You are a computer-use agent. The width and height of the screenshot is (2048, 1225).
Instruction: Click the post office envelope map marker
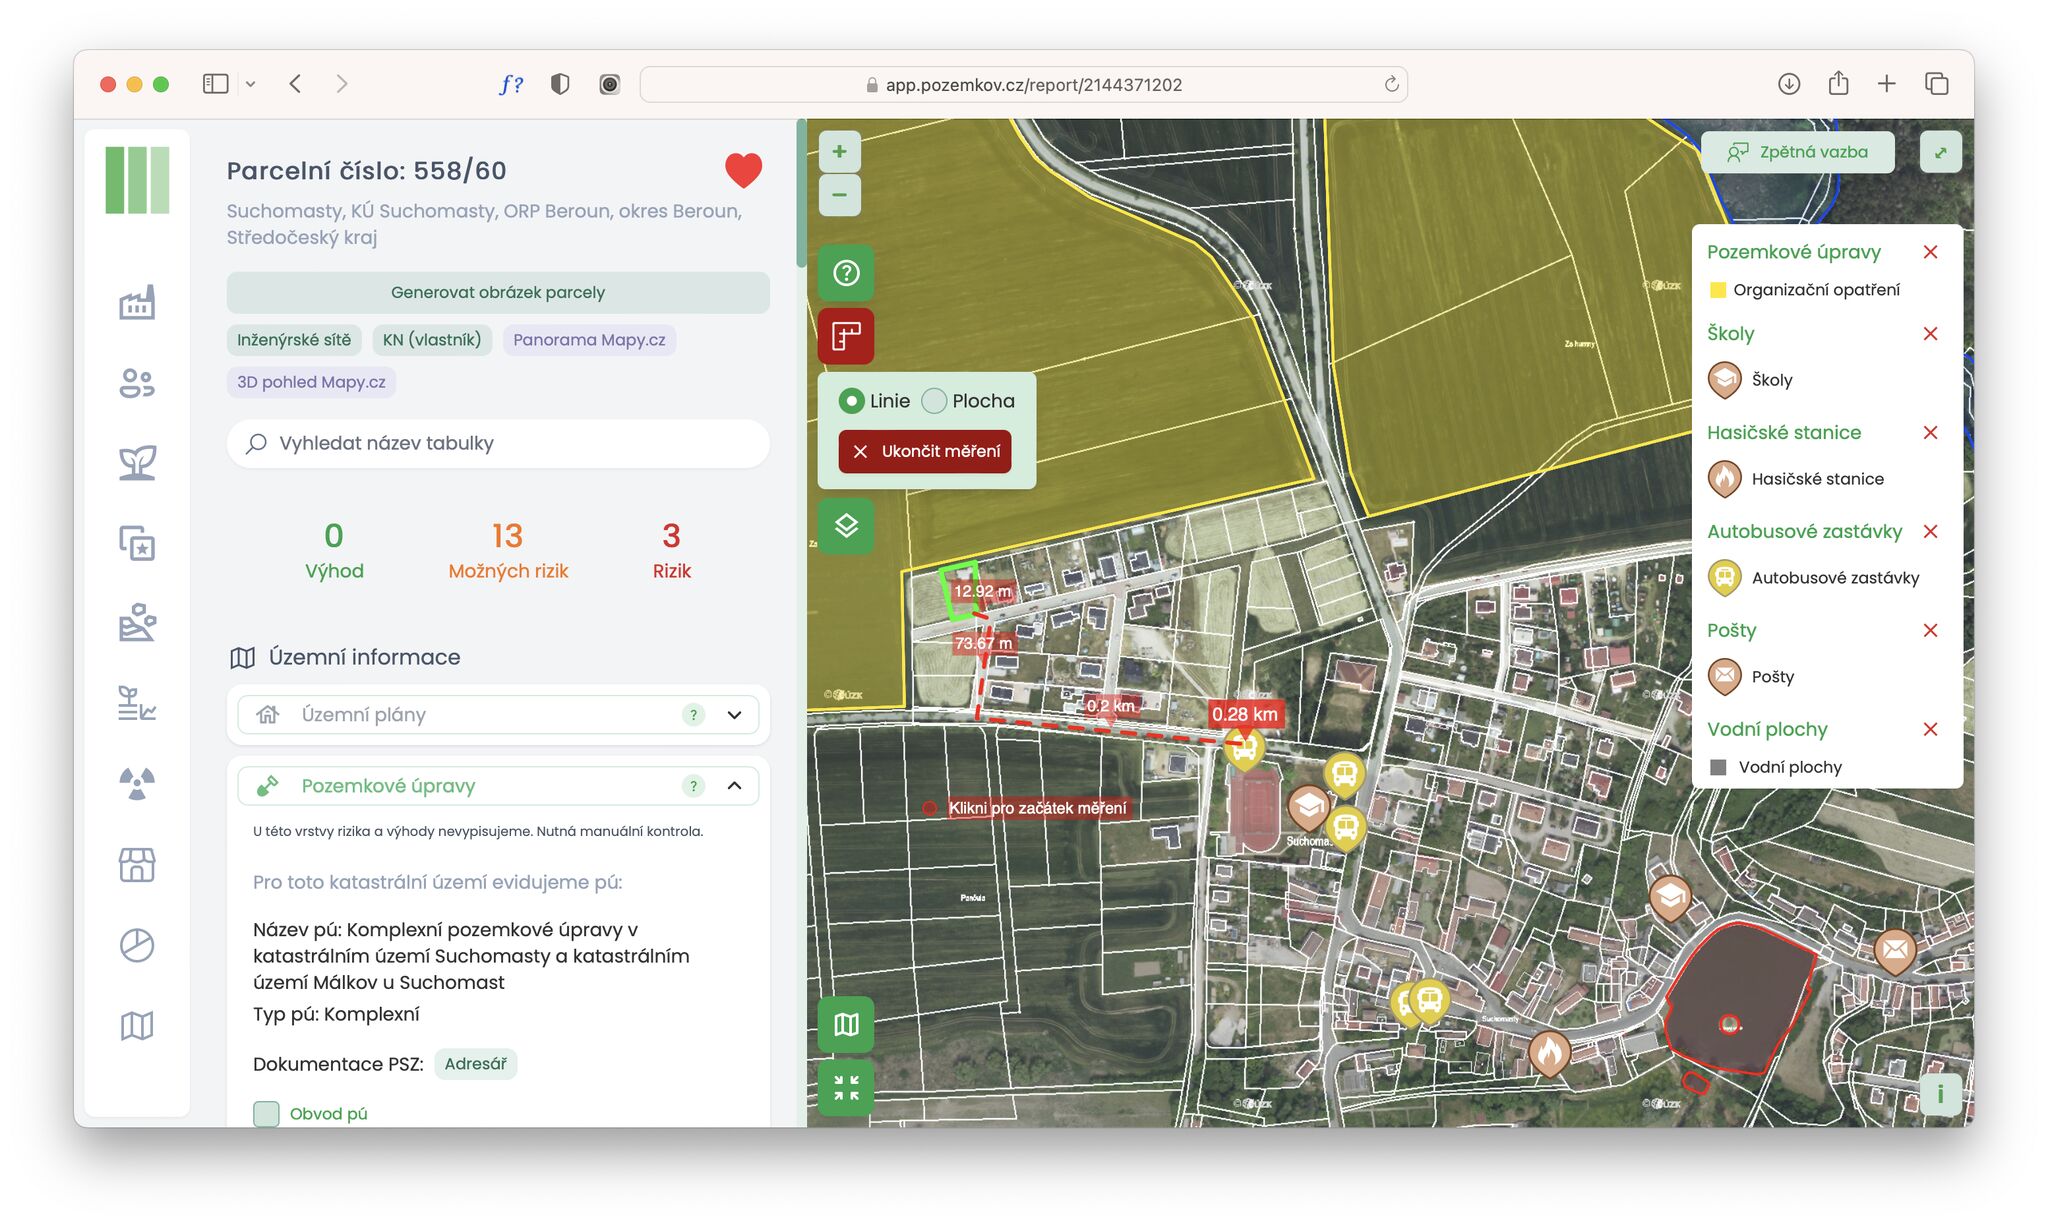click(x=1894, y=950)
